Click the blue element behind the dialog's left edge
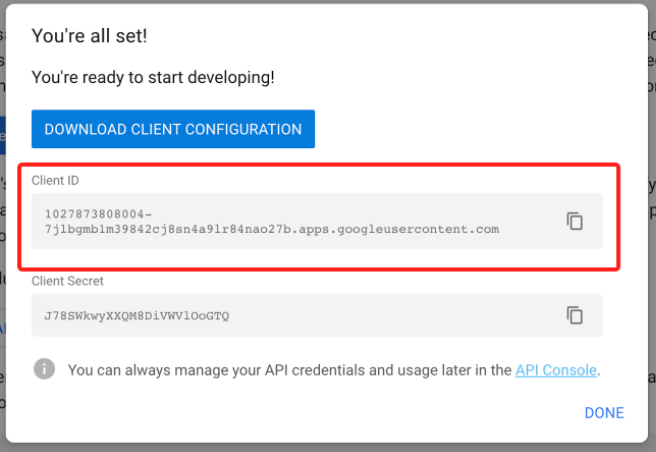 coord(3,136)
